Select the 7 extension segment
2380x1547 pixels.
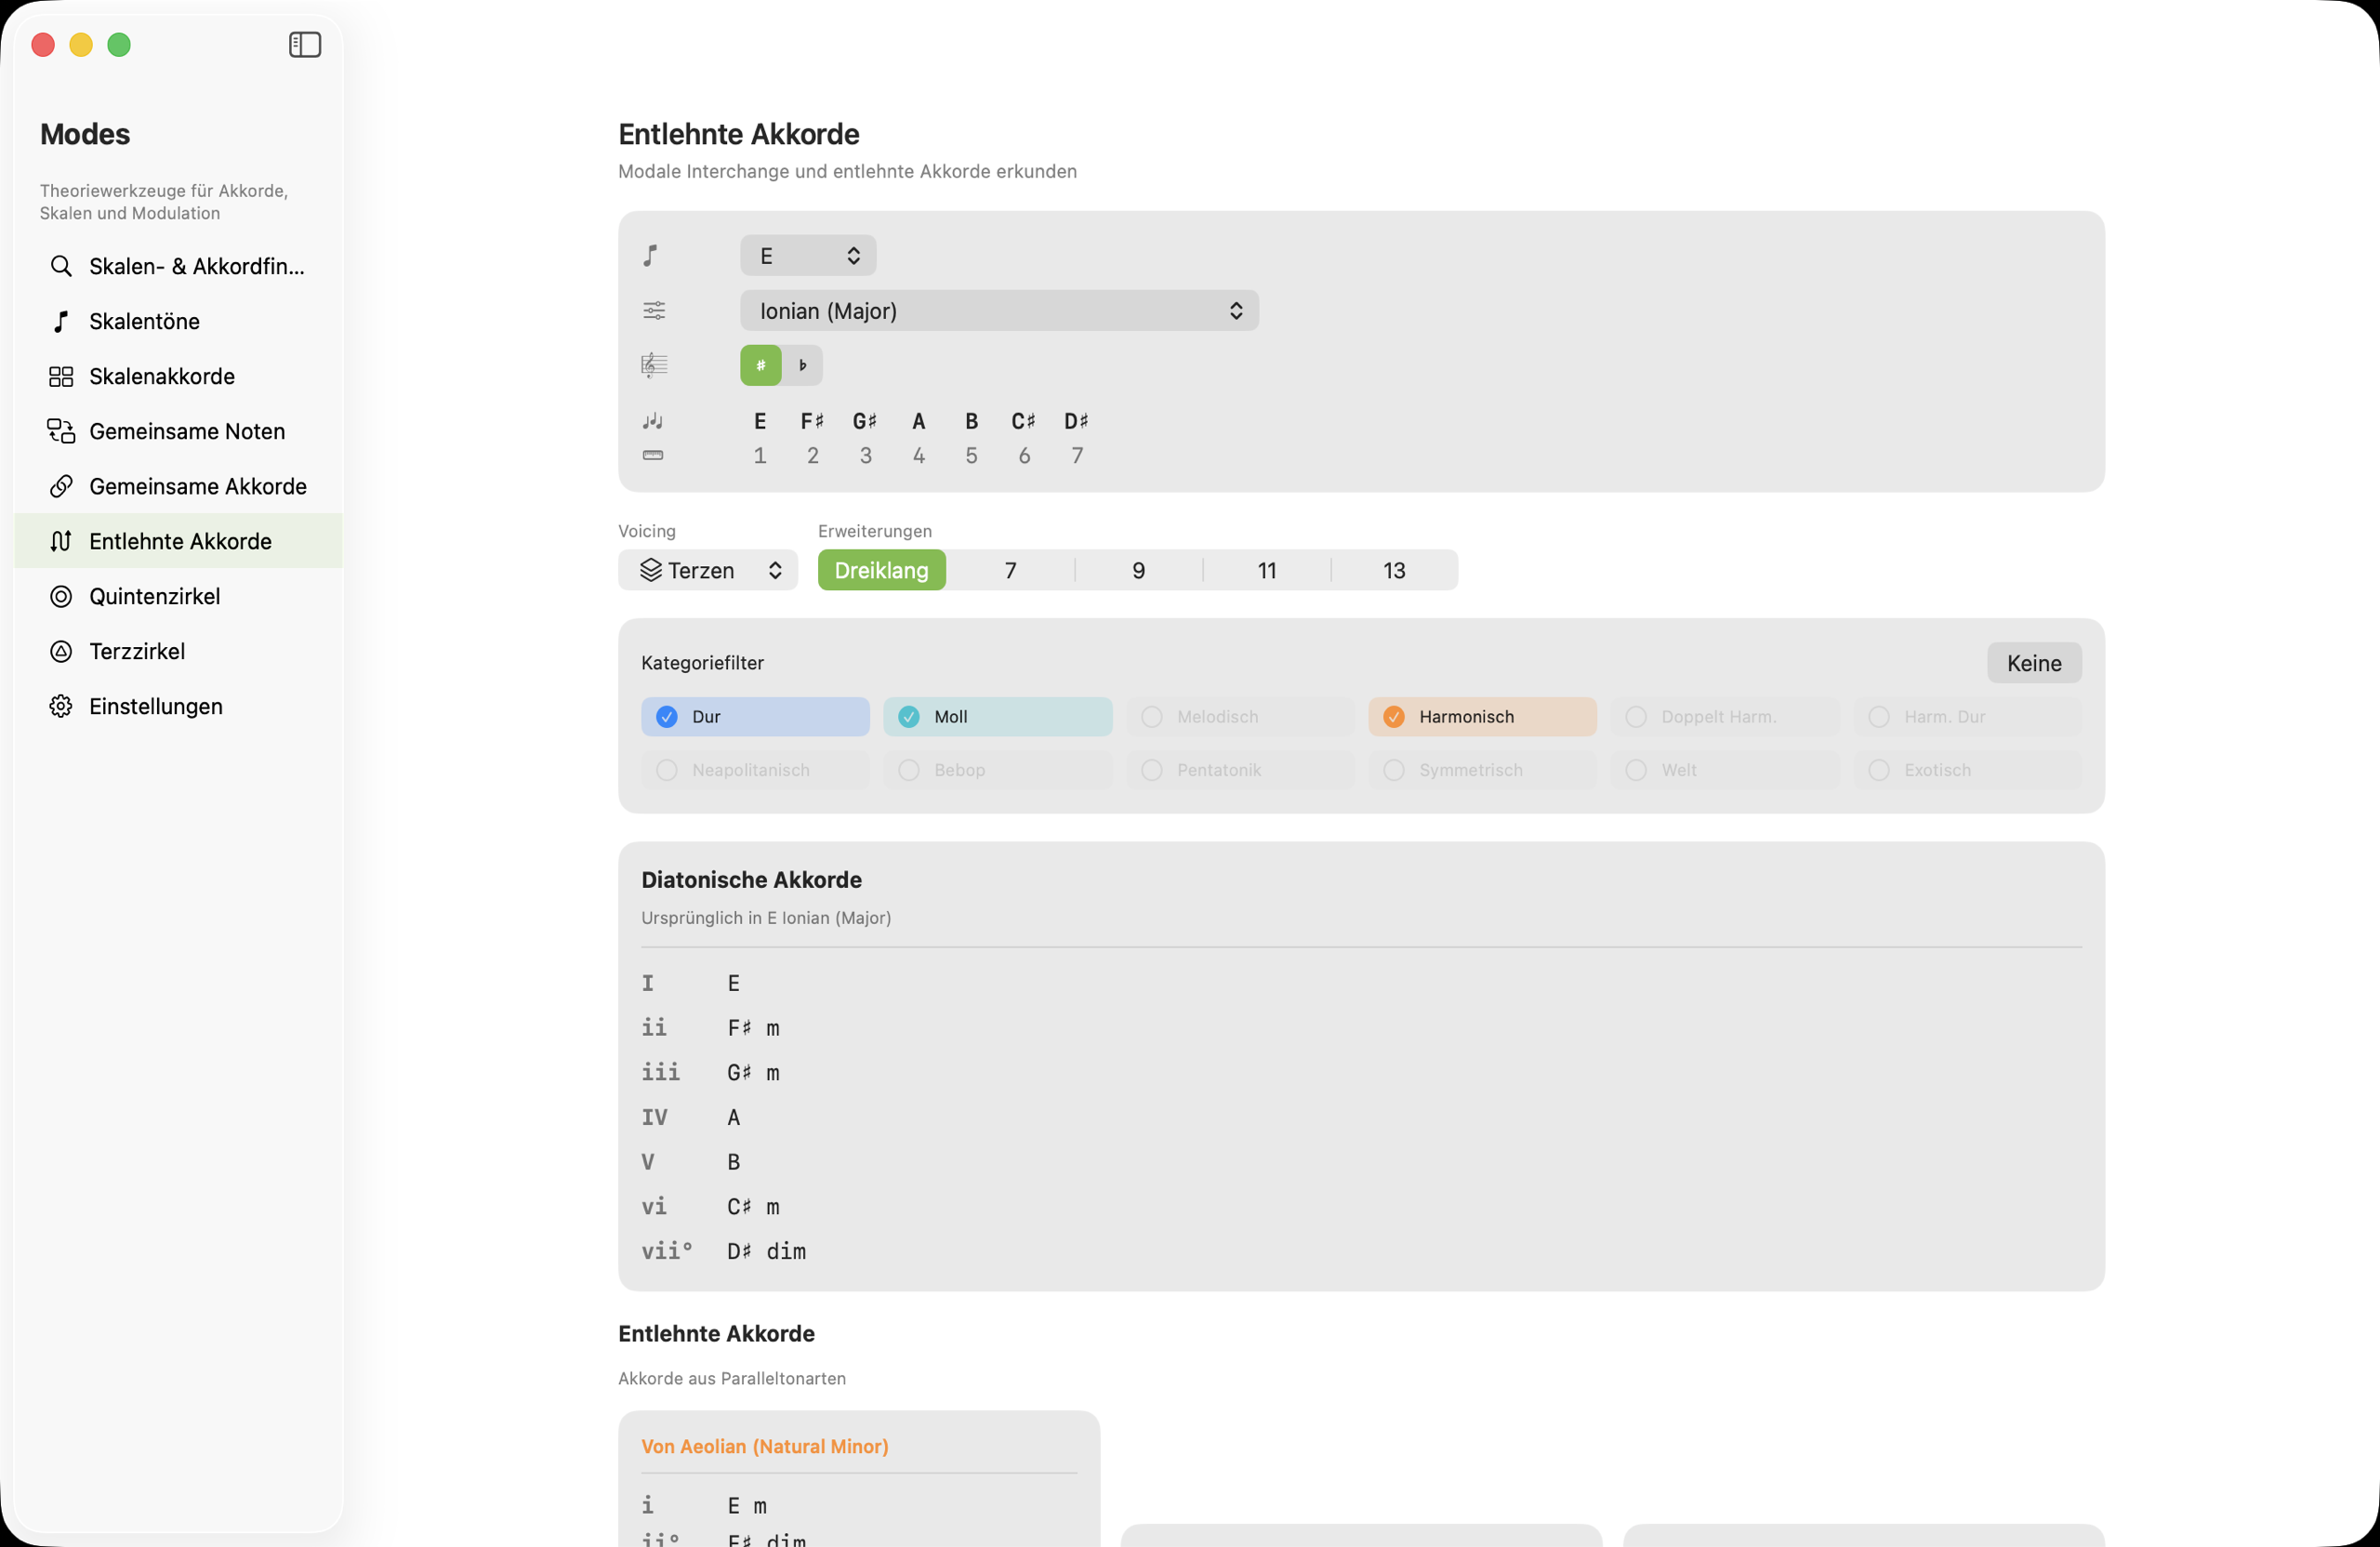tap(1010, 570)
